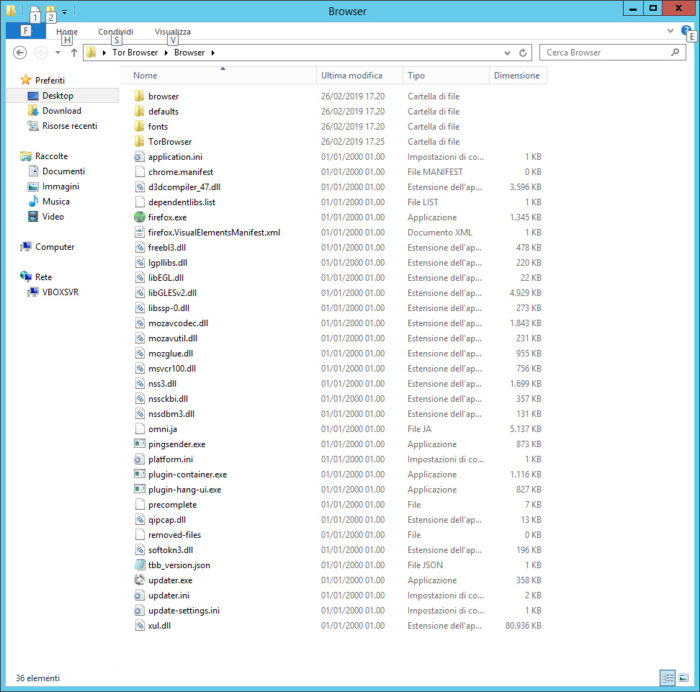Select update-settings.ini file name
The image size is (700, 692).
pyautogui.click(x=184, y=610)
